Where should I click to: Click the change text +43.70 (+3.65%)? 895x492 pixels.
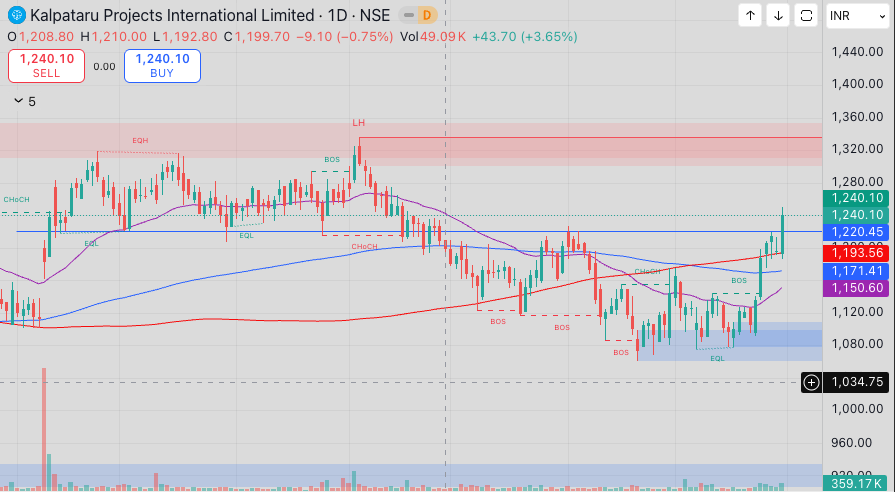point(525,37)
